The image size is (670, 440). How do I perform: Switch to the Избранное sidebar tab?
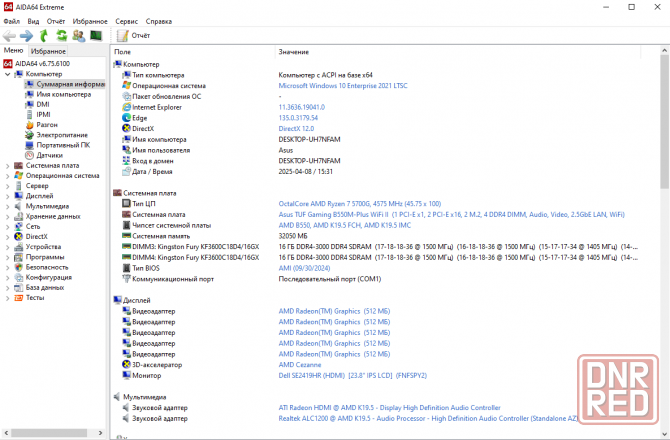[x=48, y=51]
